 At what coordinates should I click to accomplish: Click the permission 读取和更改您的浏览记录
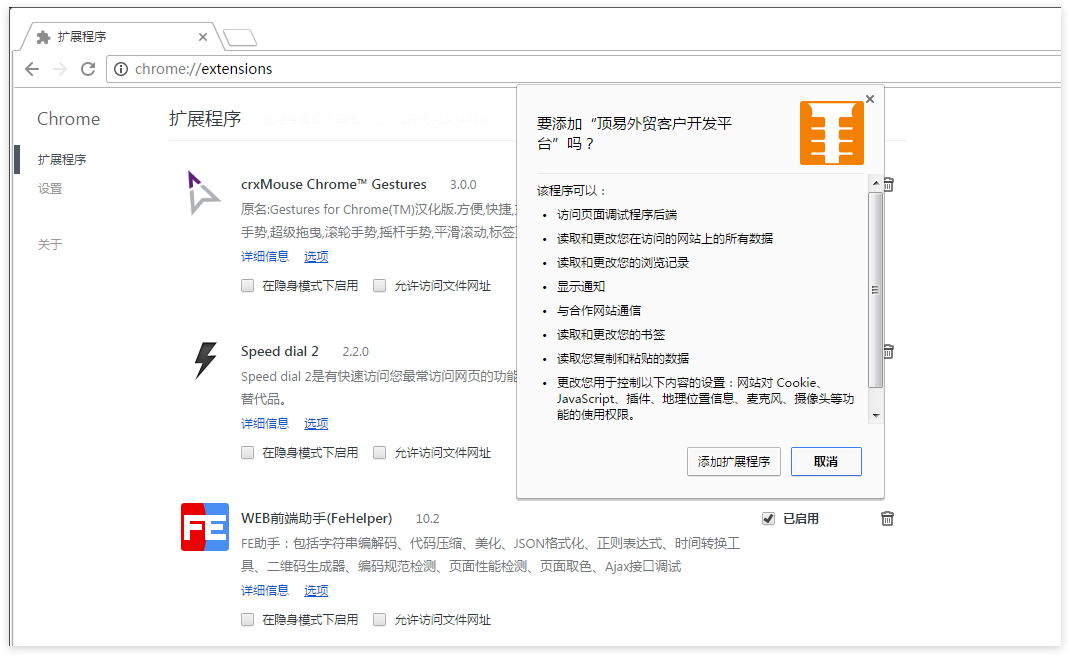click(623, 263)
